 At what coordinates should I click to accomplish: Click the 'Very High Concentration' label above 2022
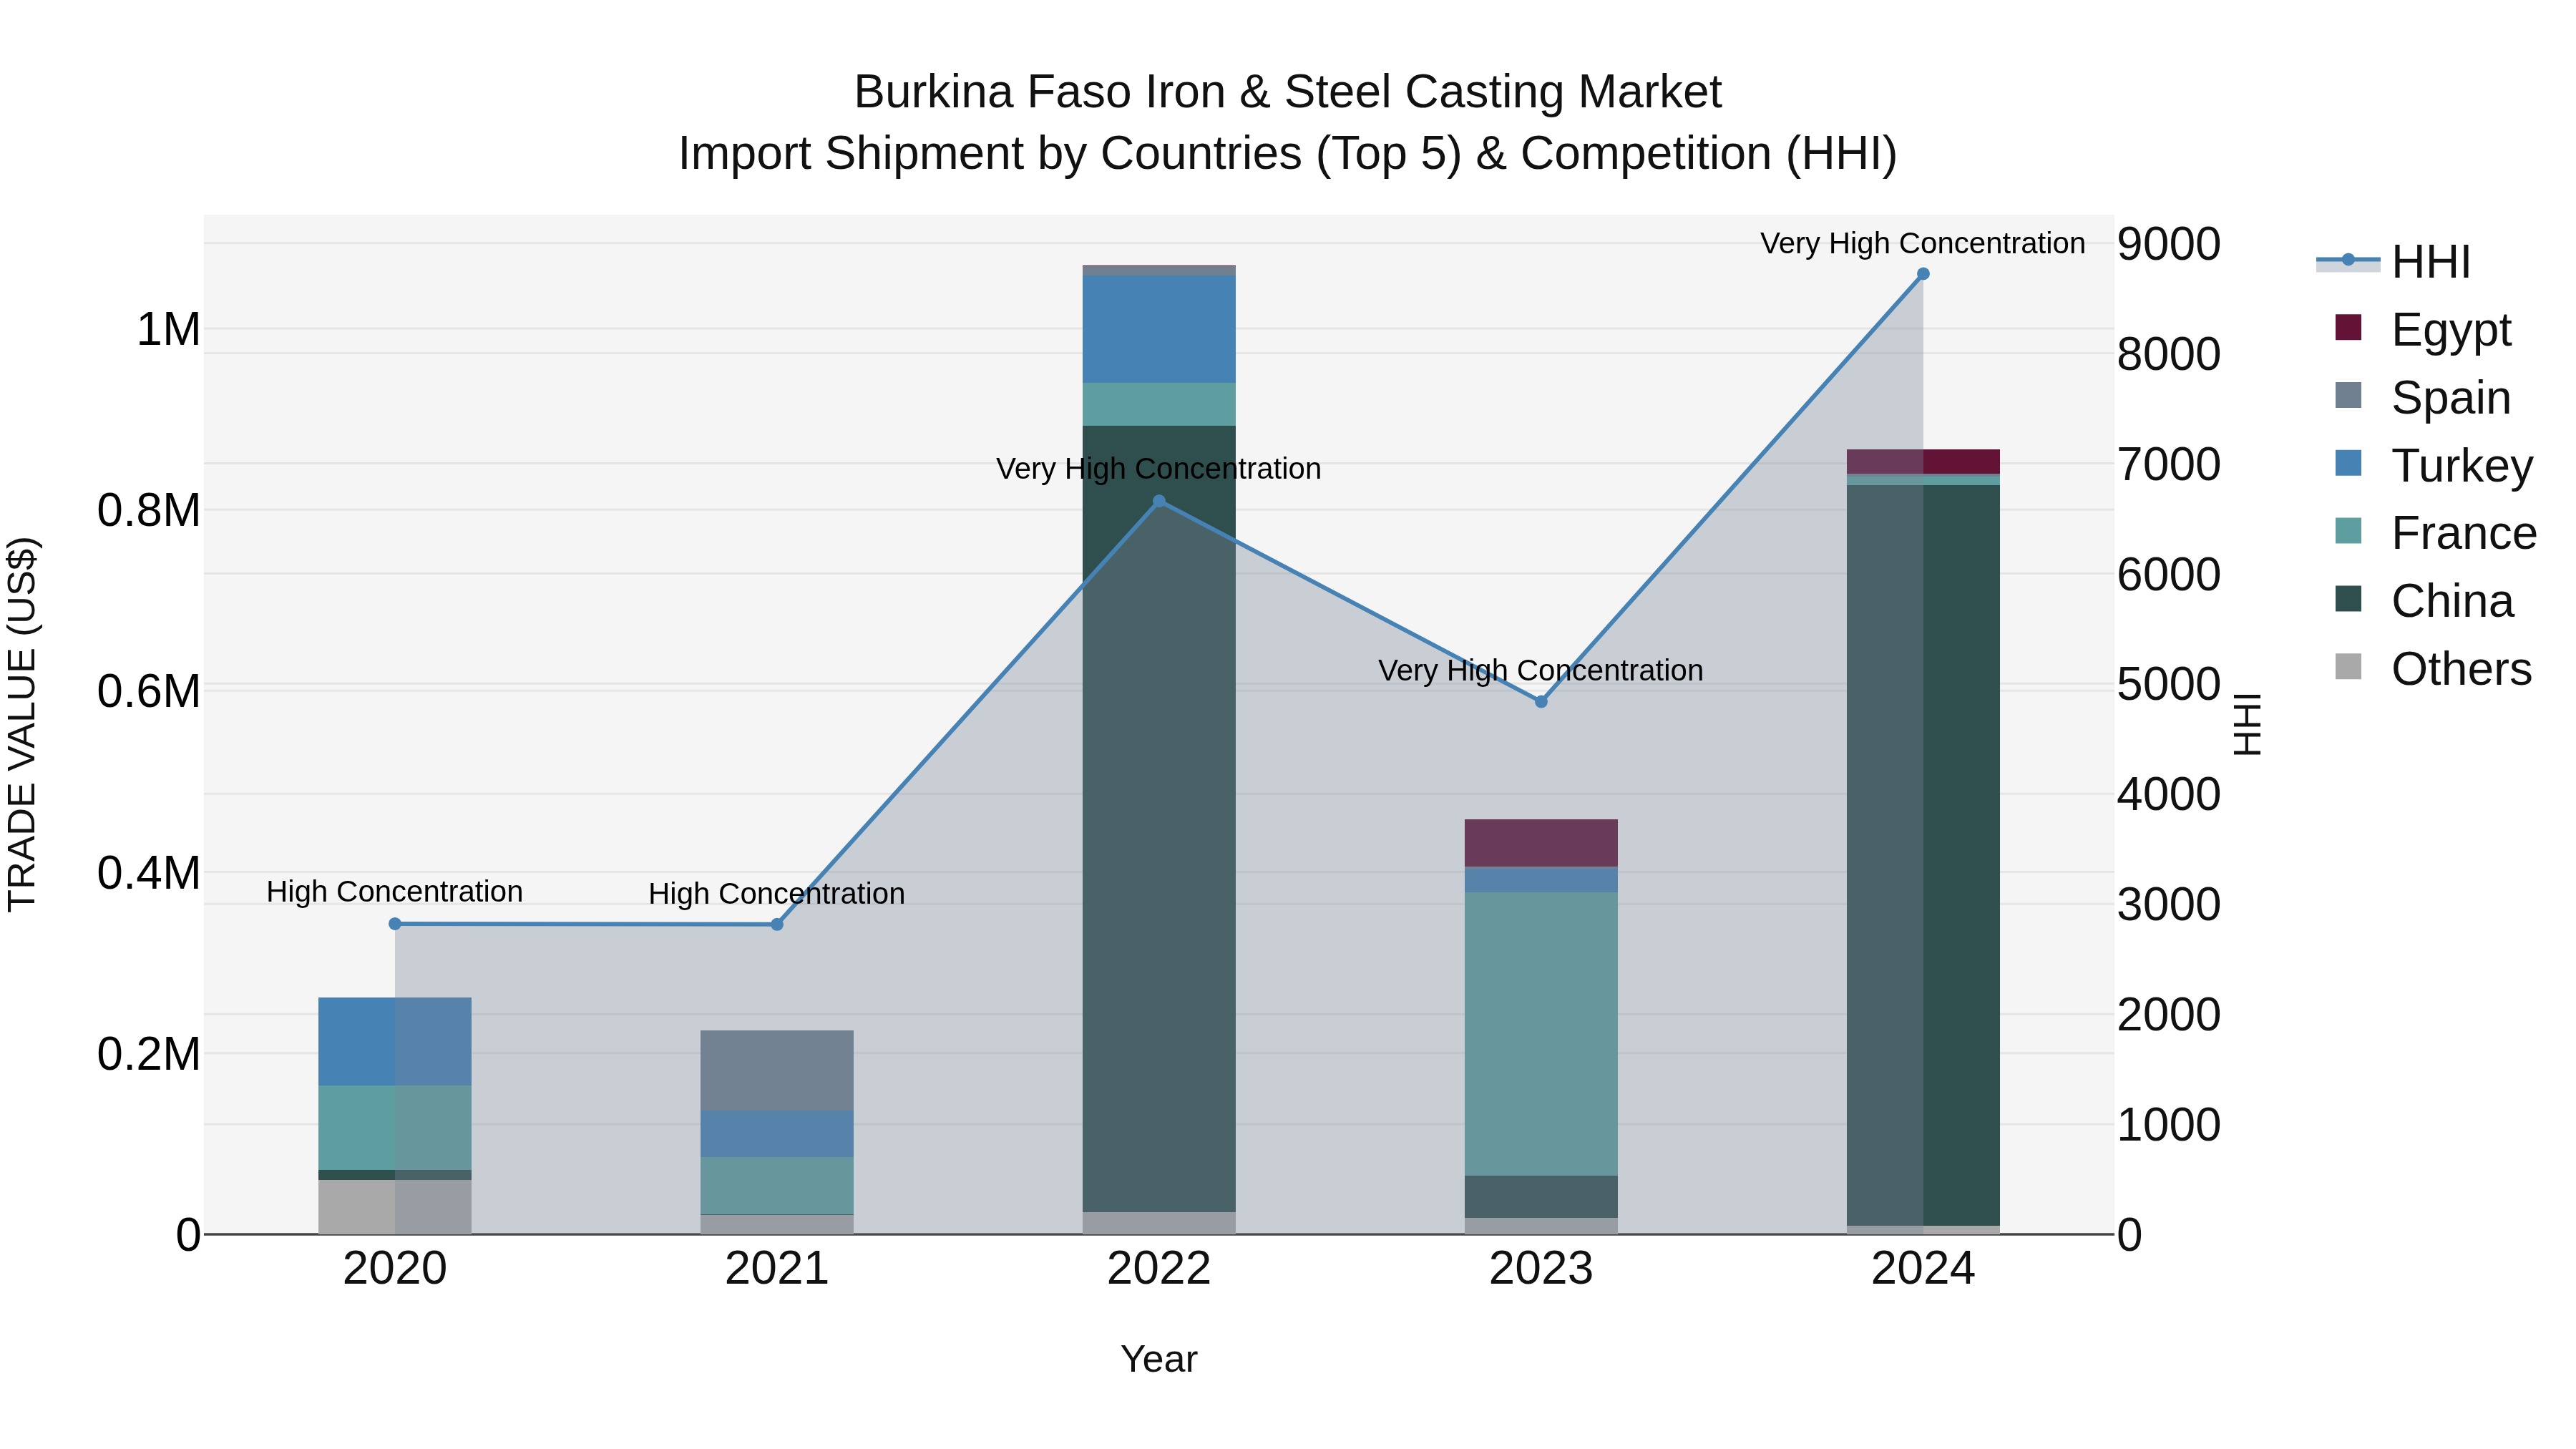pyautogui.click(x=1159, y=468)
